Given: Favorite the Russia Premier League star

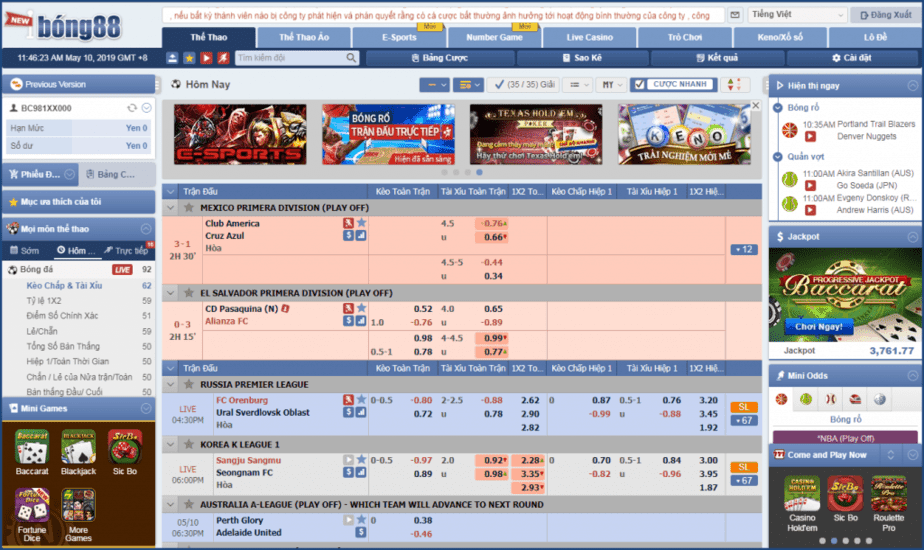Looking at the screenshot, I should [x=189, y=384].
